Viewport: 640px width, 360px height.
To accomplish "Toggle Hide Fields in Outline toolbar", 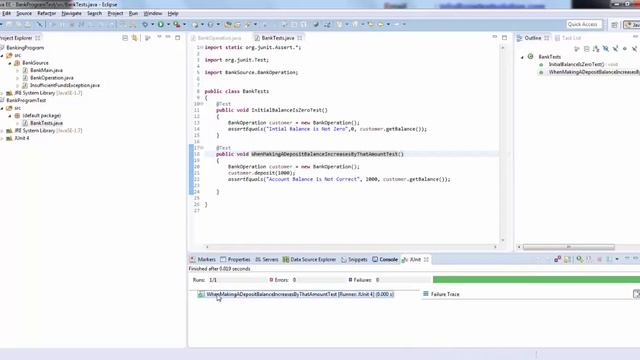I will tap(606, 49).
